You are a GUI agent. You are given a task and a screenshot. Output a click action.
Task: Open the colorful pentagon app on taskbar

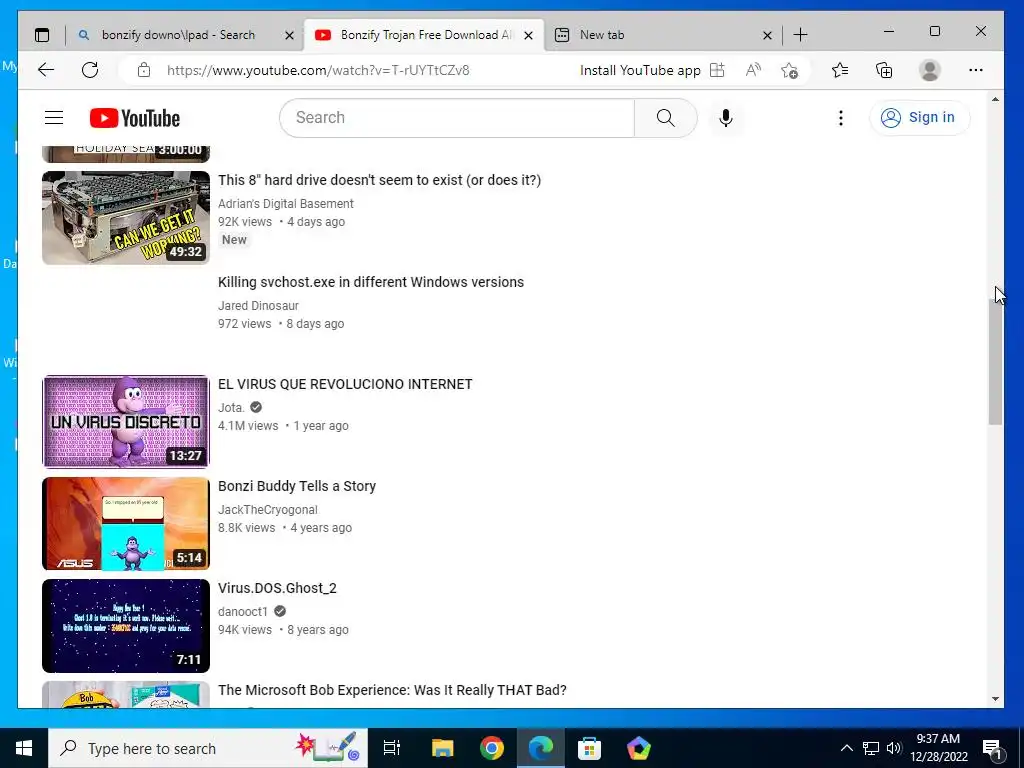[639, 748]
